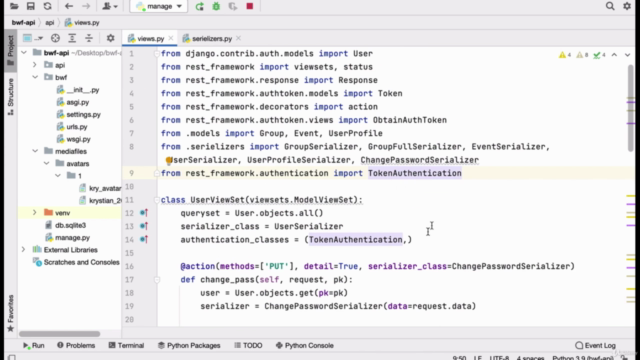
Task: Fold the import block at line 1
Action: [x=156, y=53]
